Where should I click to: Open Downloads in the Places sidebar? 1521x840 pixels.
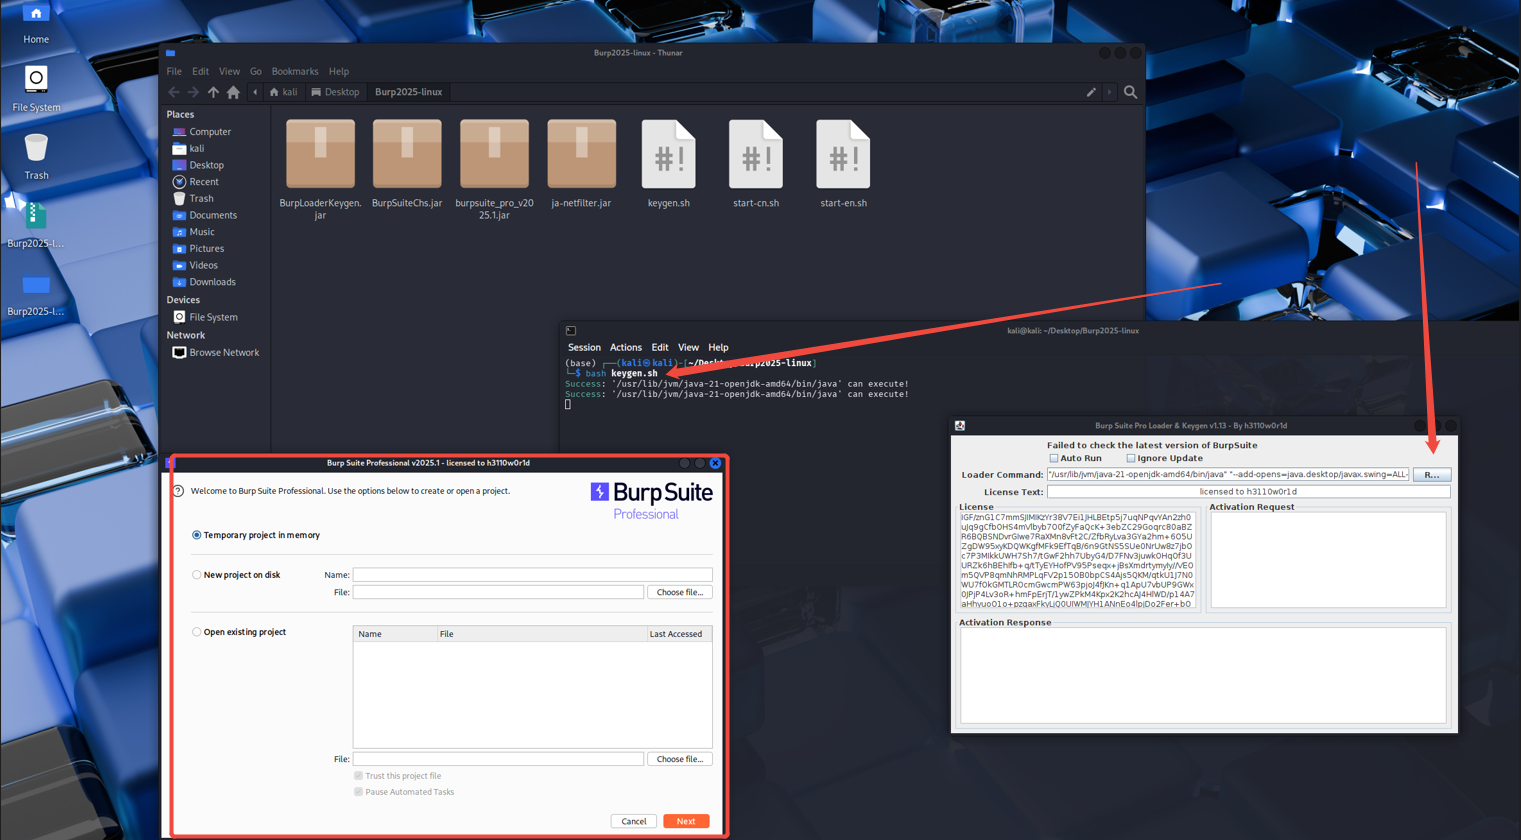coord(212,282)
